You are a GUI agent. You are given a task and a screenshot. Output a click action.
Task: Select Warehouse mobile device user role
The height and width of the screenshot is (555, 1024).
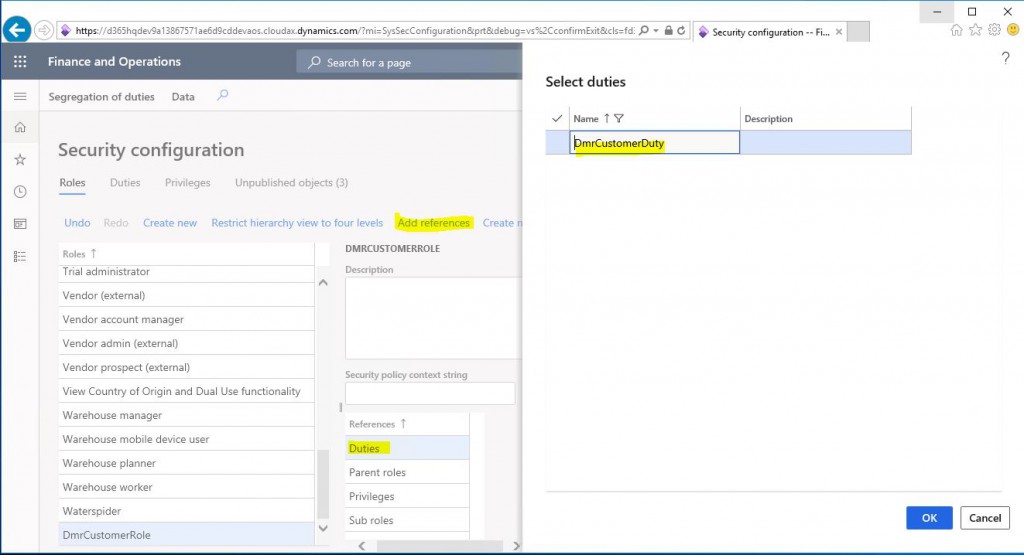pyautogui.click(x=186, y=439)
